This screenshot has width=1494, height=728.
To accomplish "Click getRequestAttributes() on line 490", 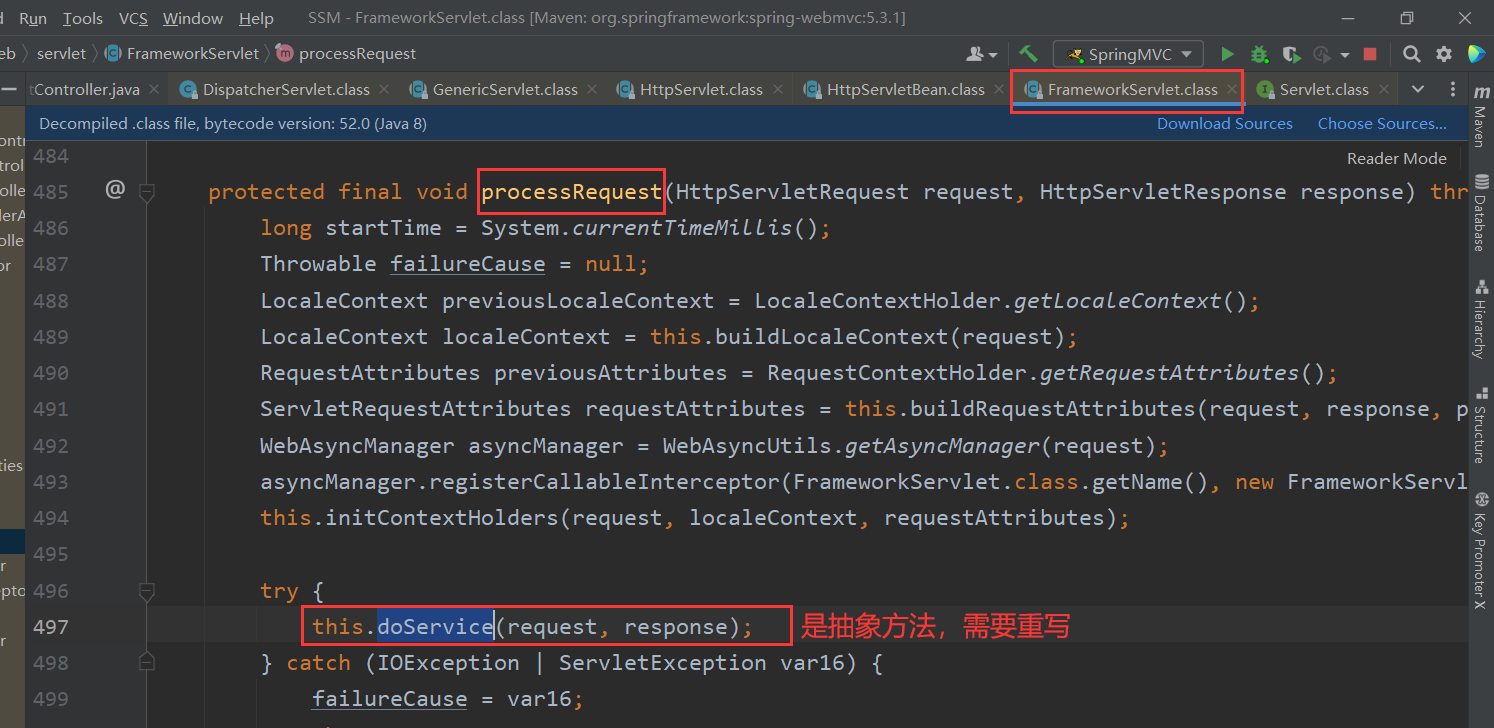I will click(1182, 372).
